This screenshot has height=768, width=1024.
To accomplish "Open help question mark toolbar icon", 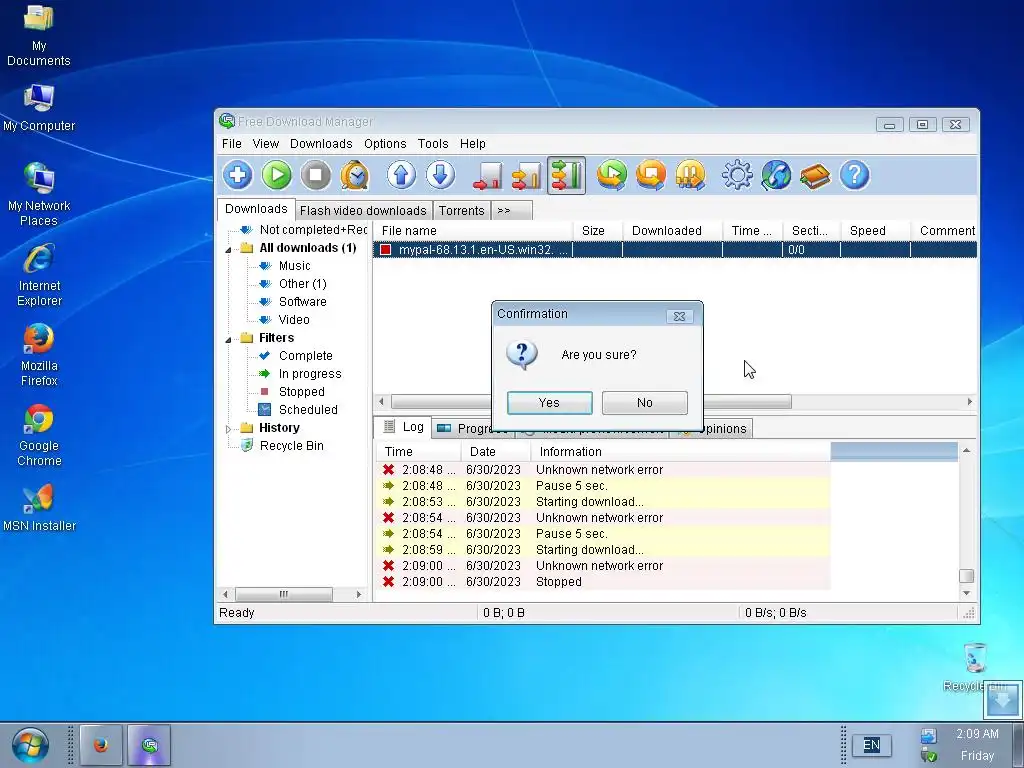I will coord(855,175).
